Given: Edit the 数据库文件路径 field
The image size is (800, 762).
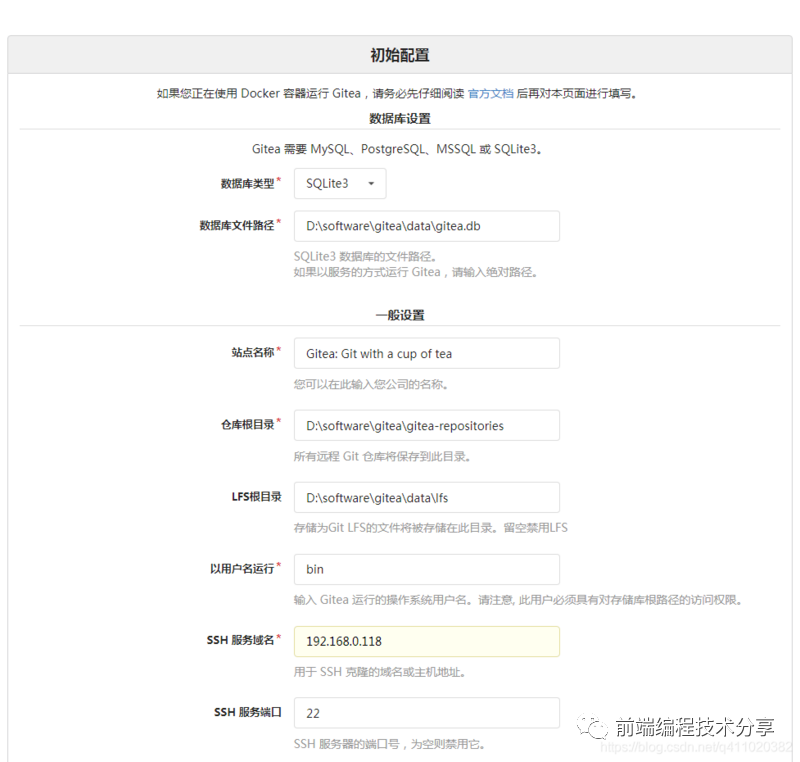Looking at the screenshot, I should pyautogui.click(x=427, y=226).
